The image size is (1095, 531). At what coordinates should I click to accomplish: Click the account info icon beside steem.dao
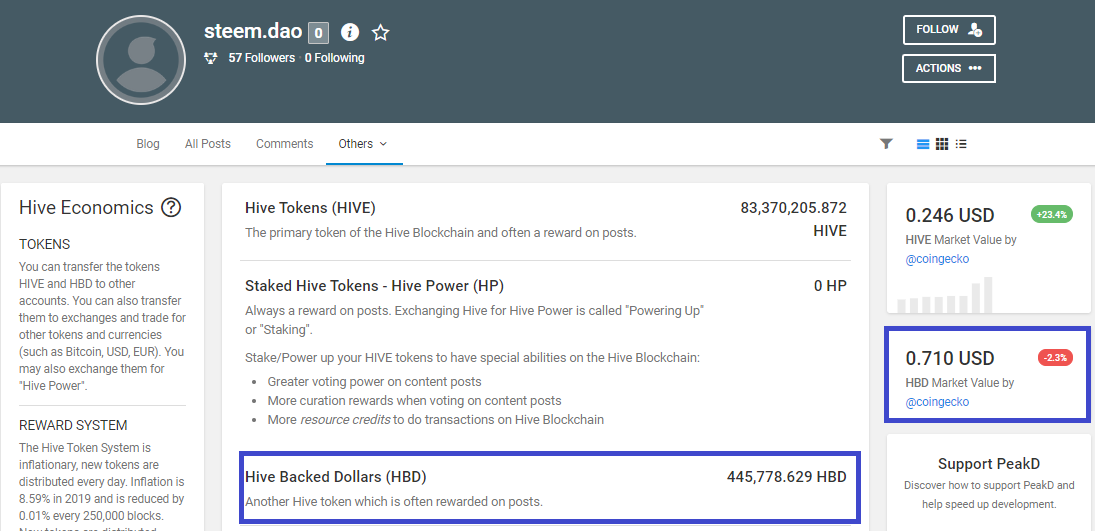click(350, 32)
